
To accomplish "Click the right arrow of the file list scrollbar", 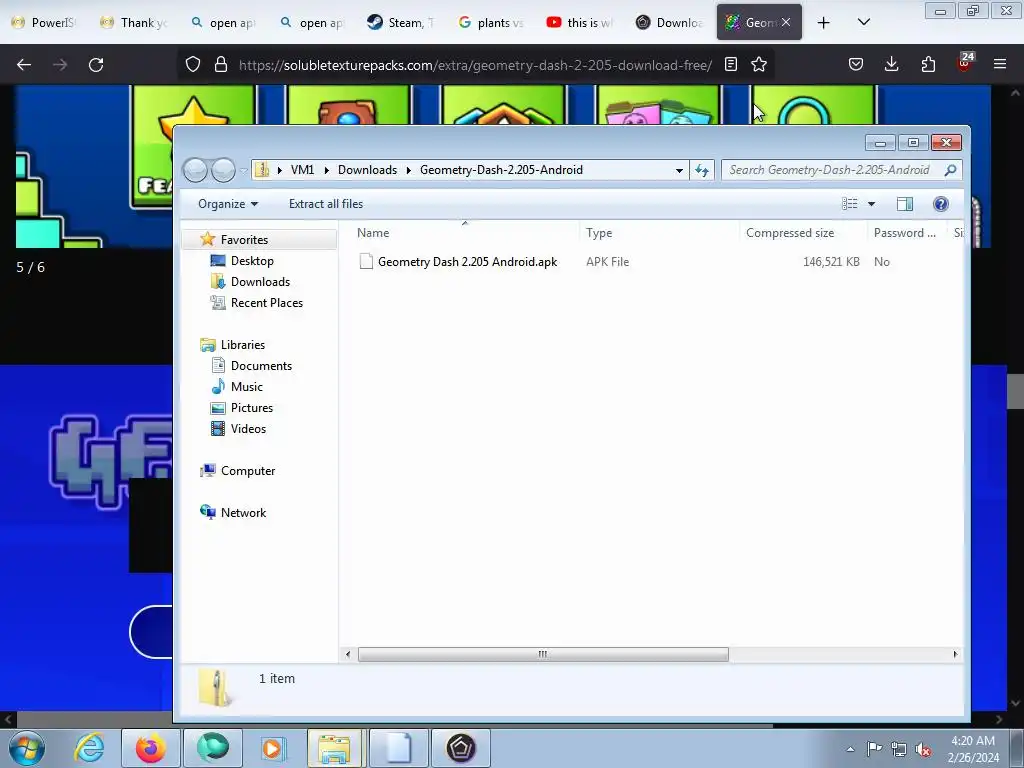I will click(x=955, y=654).
